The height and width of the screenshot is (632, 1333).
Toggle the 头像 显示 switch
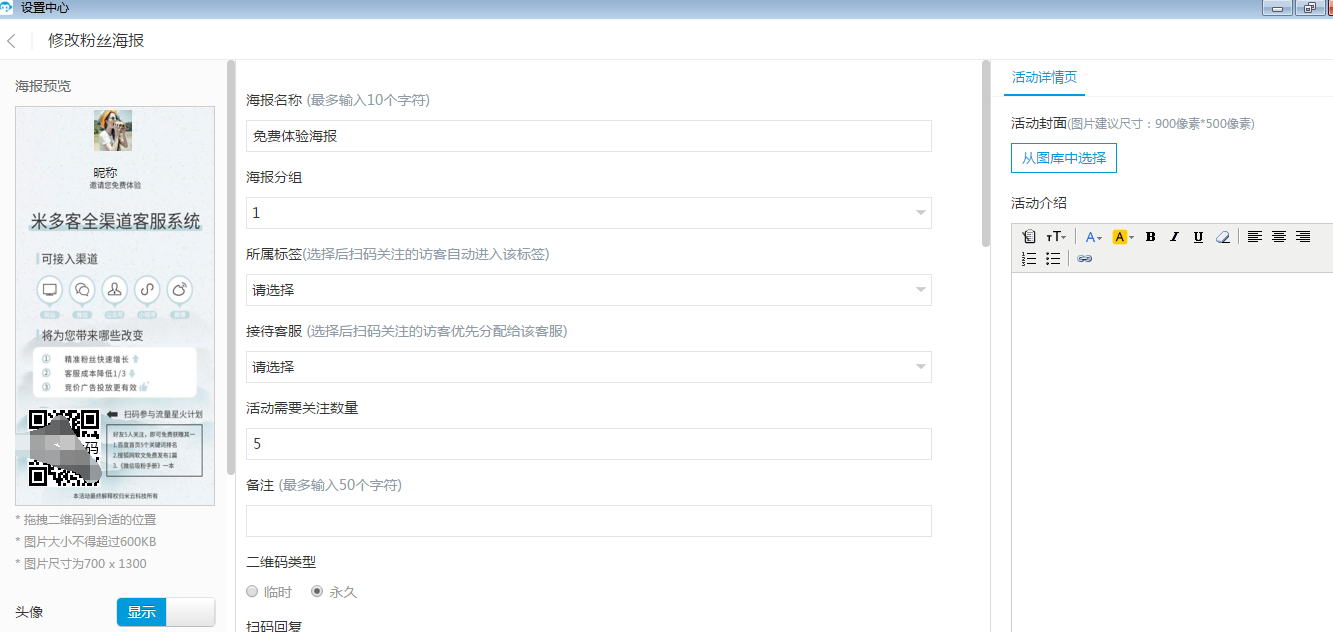coord(166,612)
